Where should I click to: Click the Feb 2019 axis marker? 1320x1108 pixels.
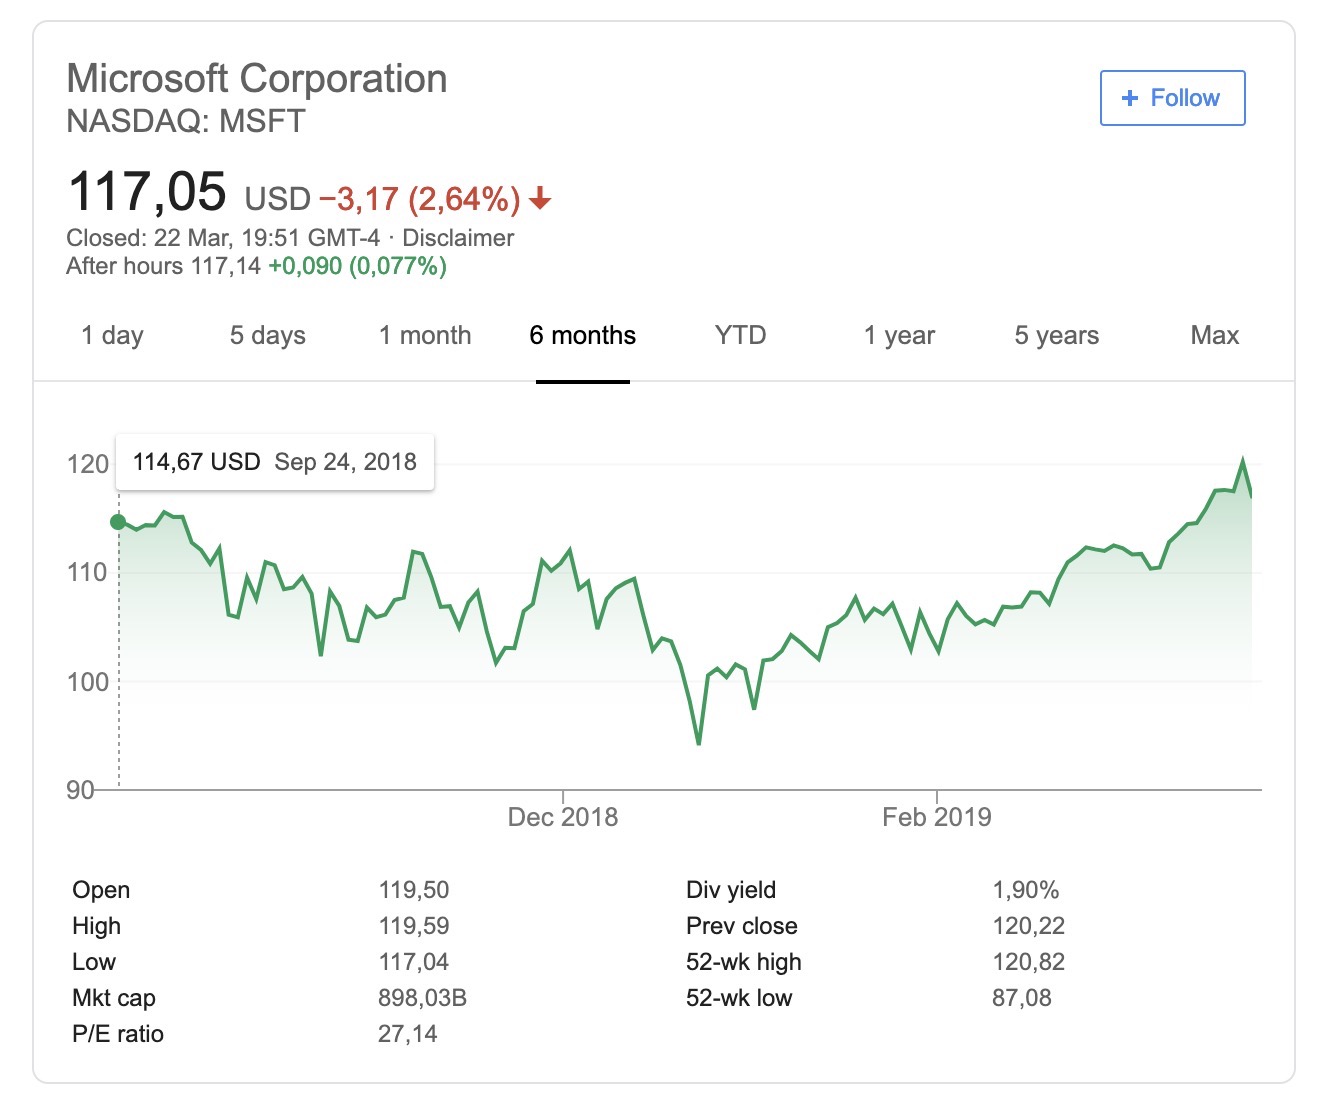click(x=937, y=817)
